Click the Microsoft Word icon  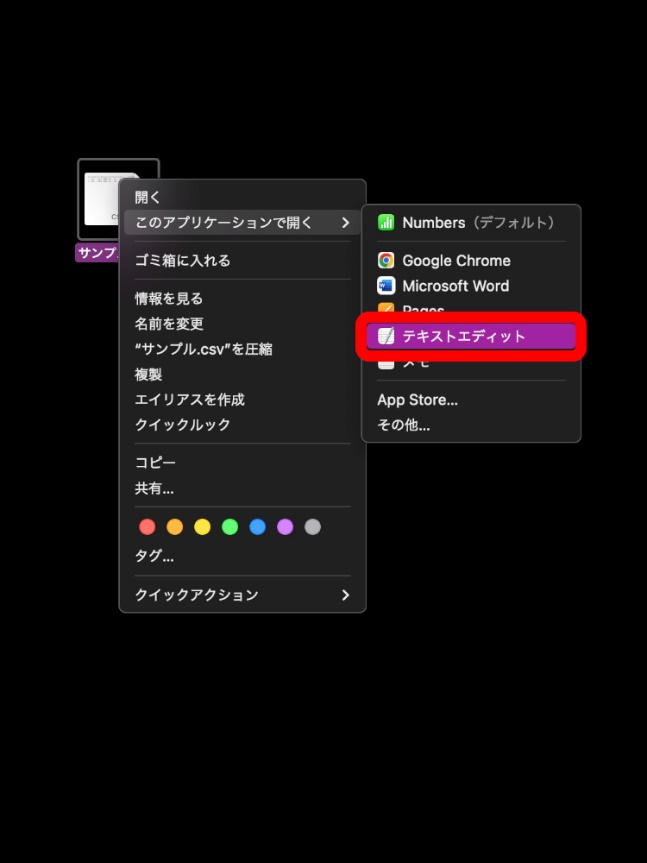pos(386,286)
